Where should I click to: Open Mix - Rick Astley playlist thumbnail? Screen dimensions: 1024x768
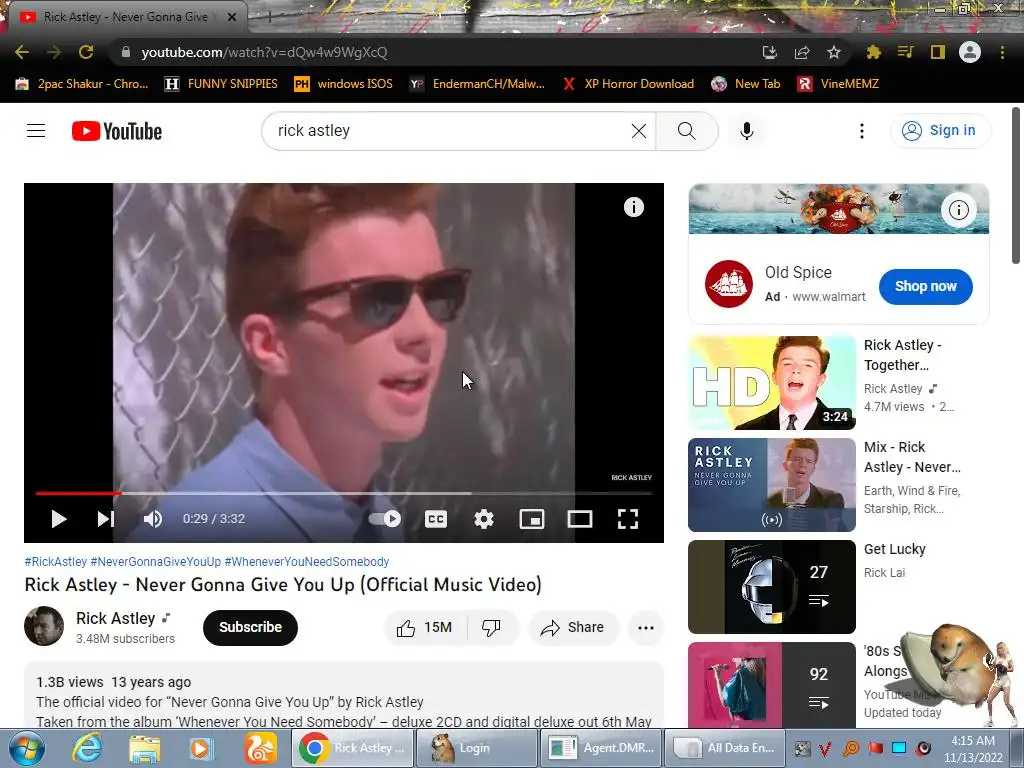771,485
